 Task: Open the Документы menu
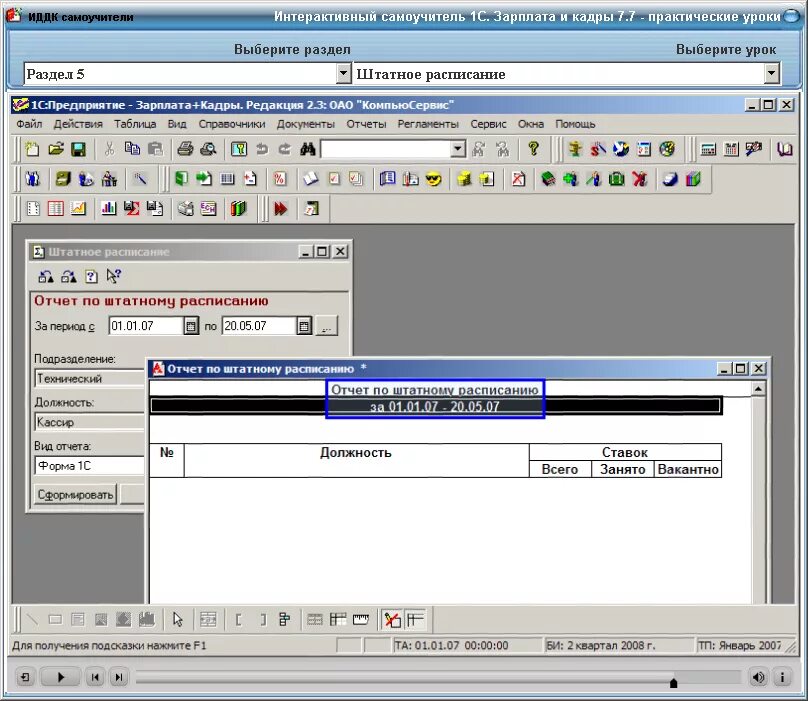coord(306,124)
